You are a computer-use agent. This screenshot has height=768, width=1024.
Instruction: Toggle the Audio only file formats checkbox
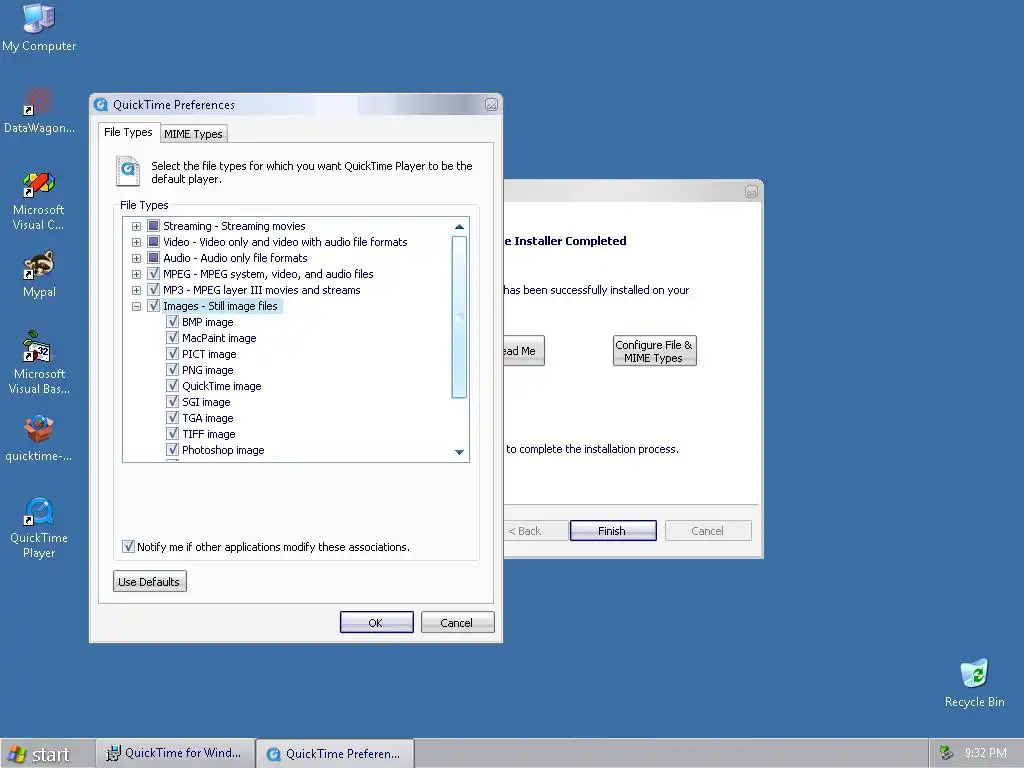pos(153,258)
